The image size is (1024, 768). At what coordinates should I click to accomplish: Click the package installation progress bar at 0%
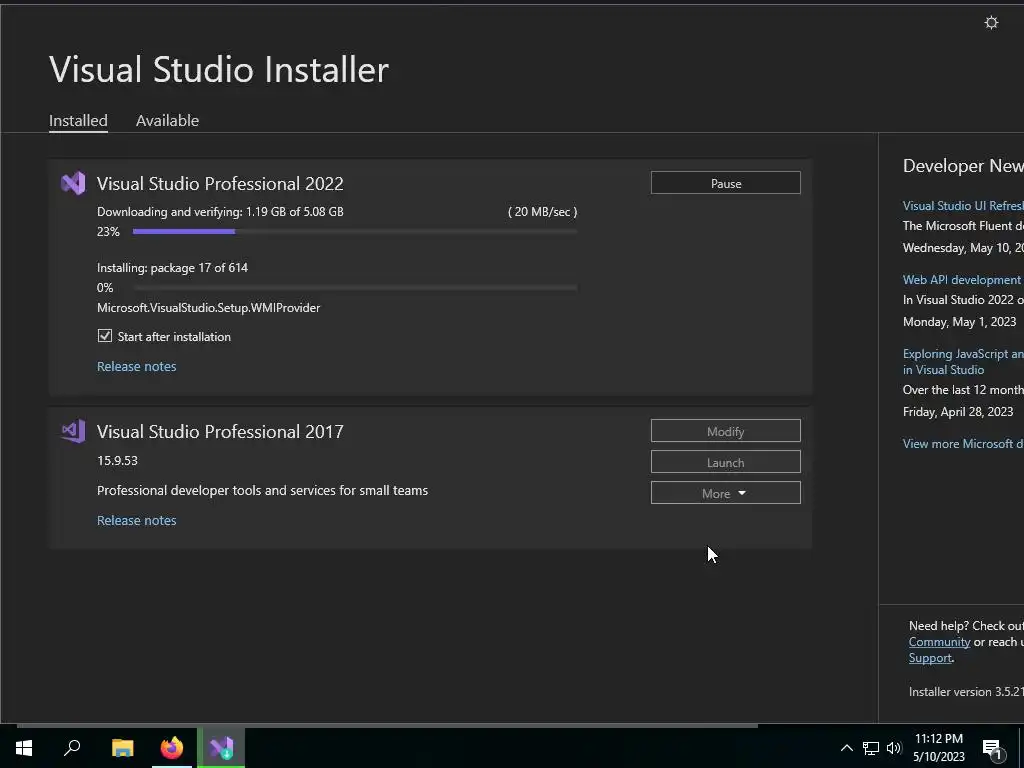pyautogui.click(x=355, y=287)
